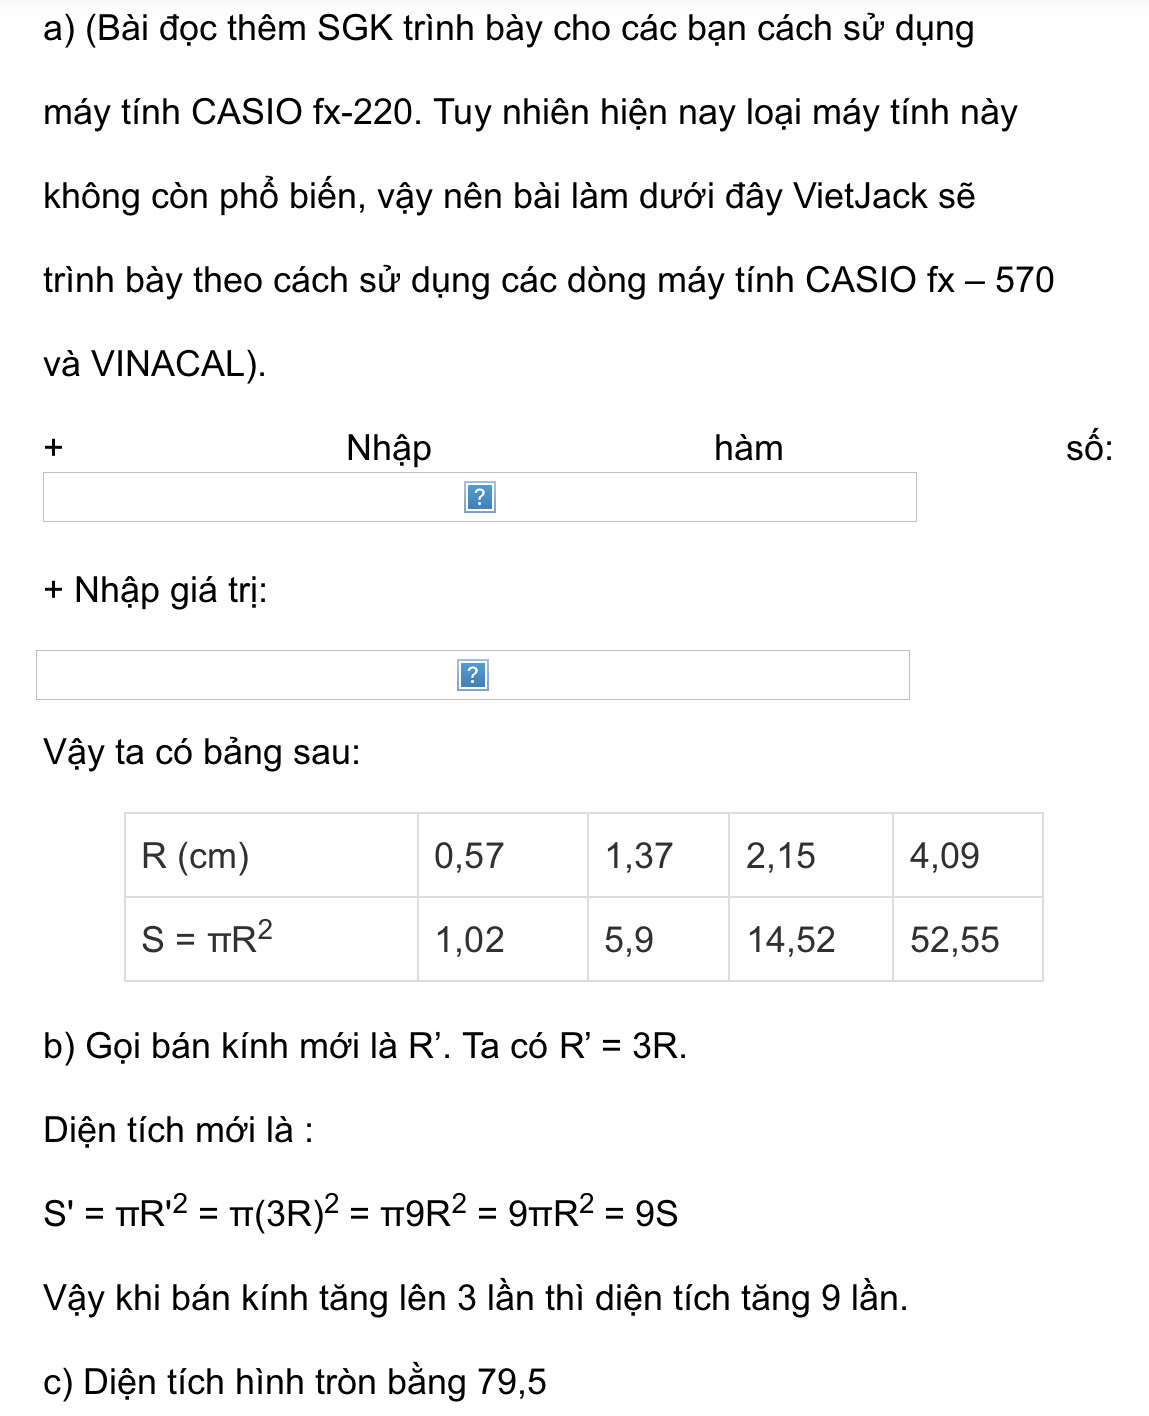
Task: Click the word "VINACAL" in the paragraph
Action: (x=168, y=364)
